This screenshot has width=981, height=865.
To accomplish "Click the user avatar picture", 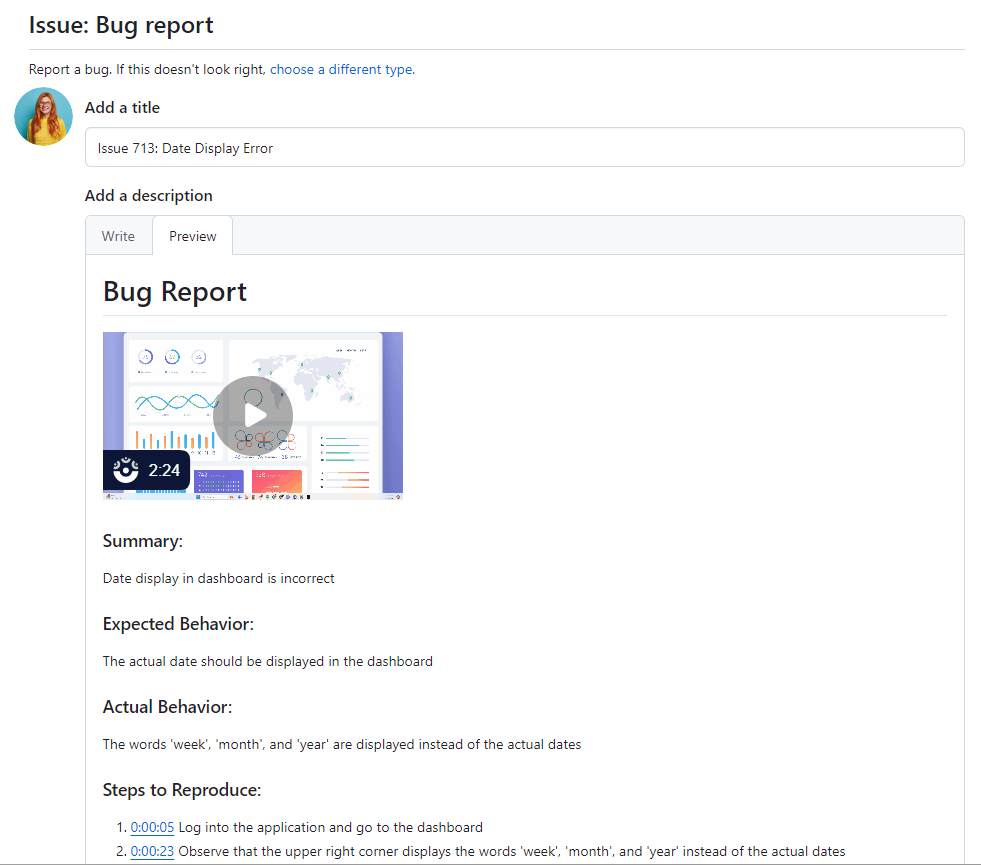I will (x=44, y=116).
